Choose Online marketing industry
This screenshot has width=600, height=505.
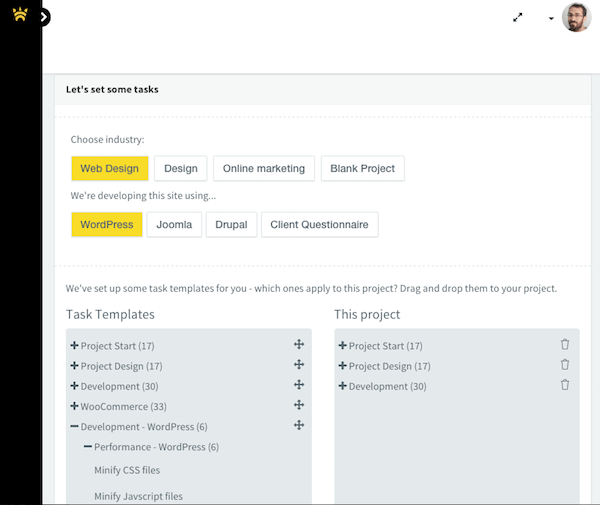(264, 168)
